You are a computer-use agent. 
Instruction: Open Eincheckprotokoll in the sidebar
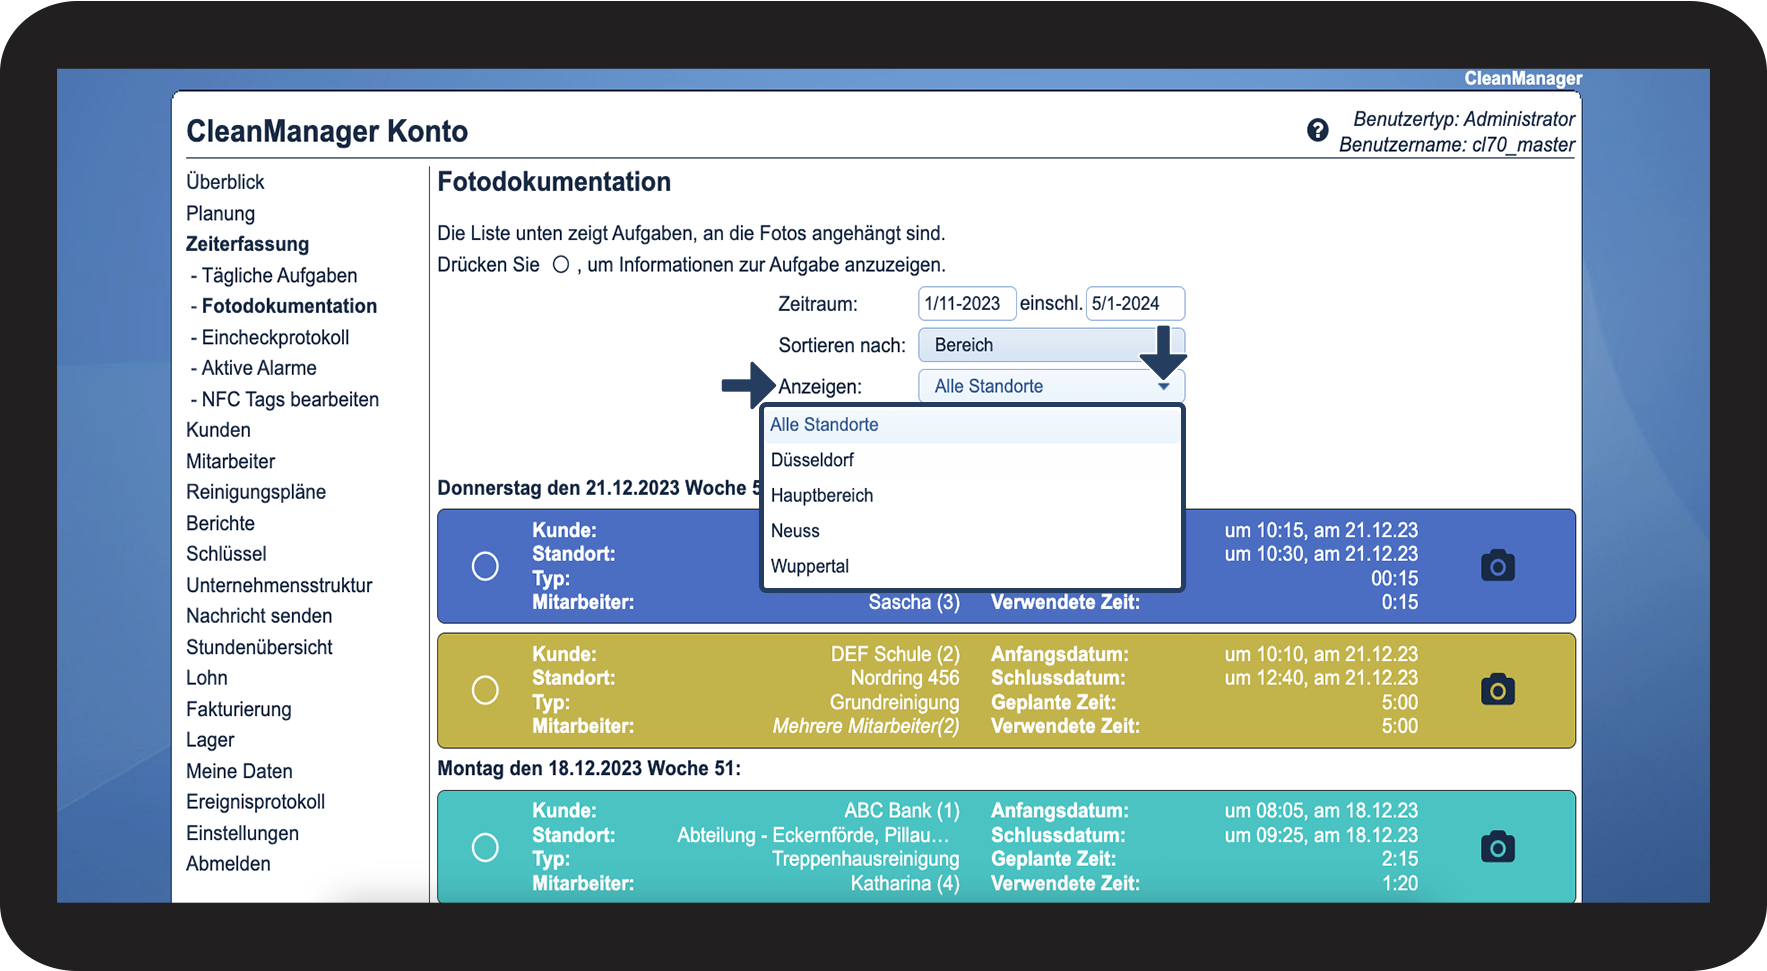pos(275,337)
